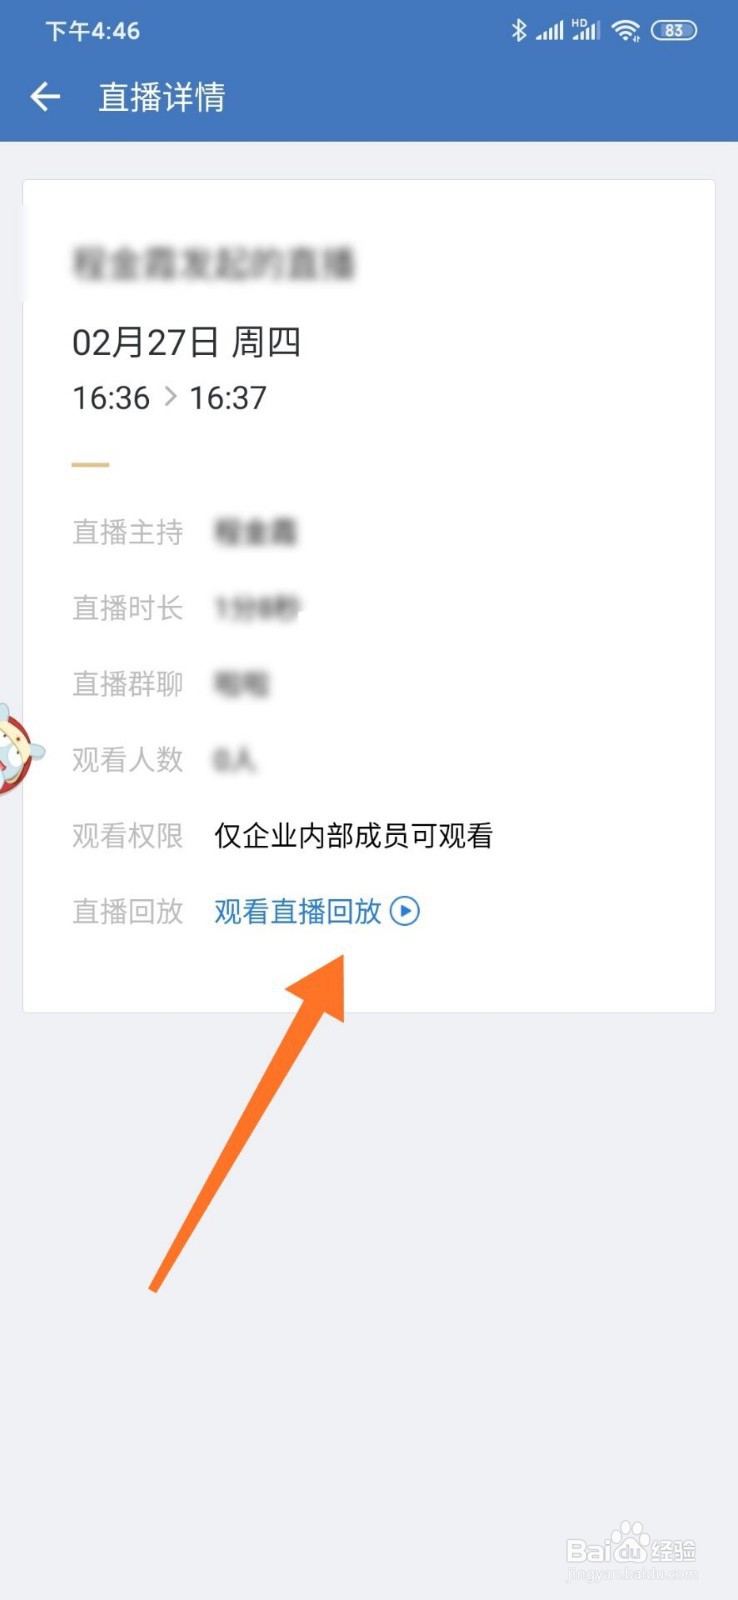Viewport: 738px width, 1600px height.
Task: Tap the 直播回放 row label
Action: pyautogui.click(x=128, y=911)
